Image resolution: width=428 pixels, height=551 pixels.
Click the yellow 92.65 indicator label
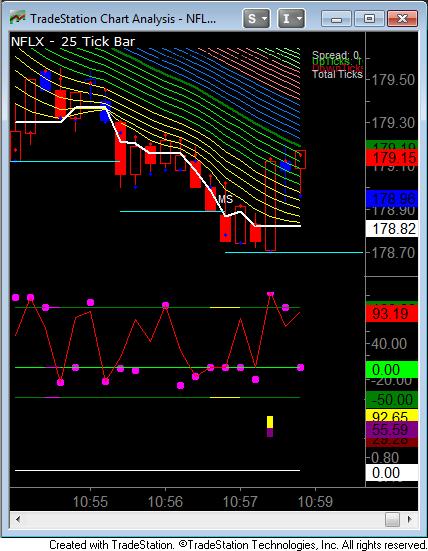[x=392, y=416]
